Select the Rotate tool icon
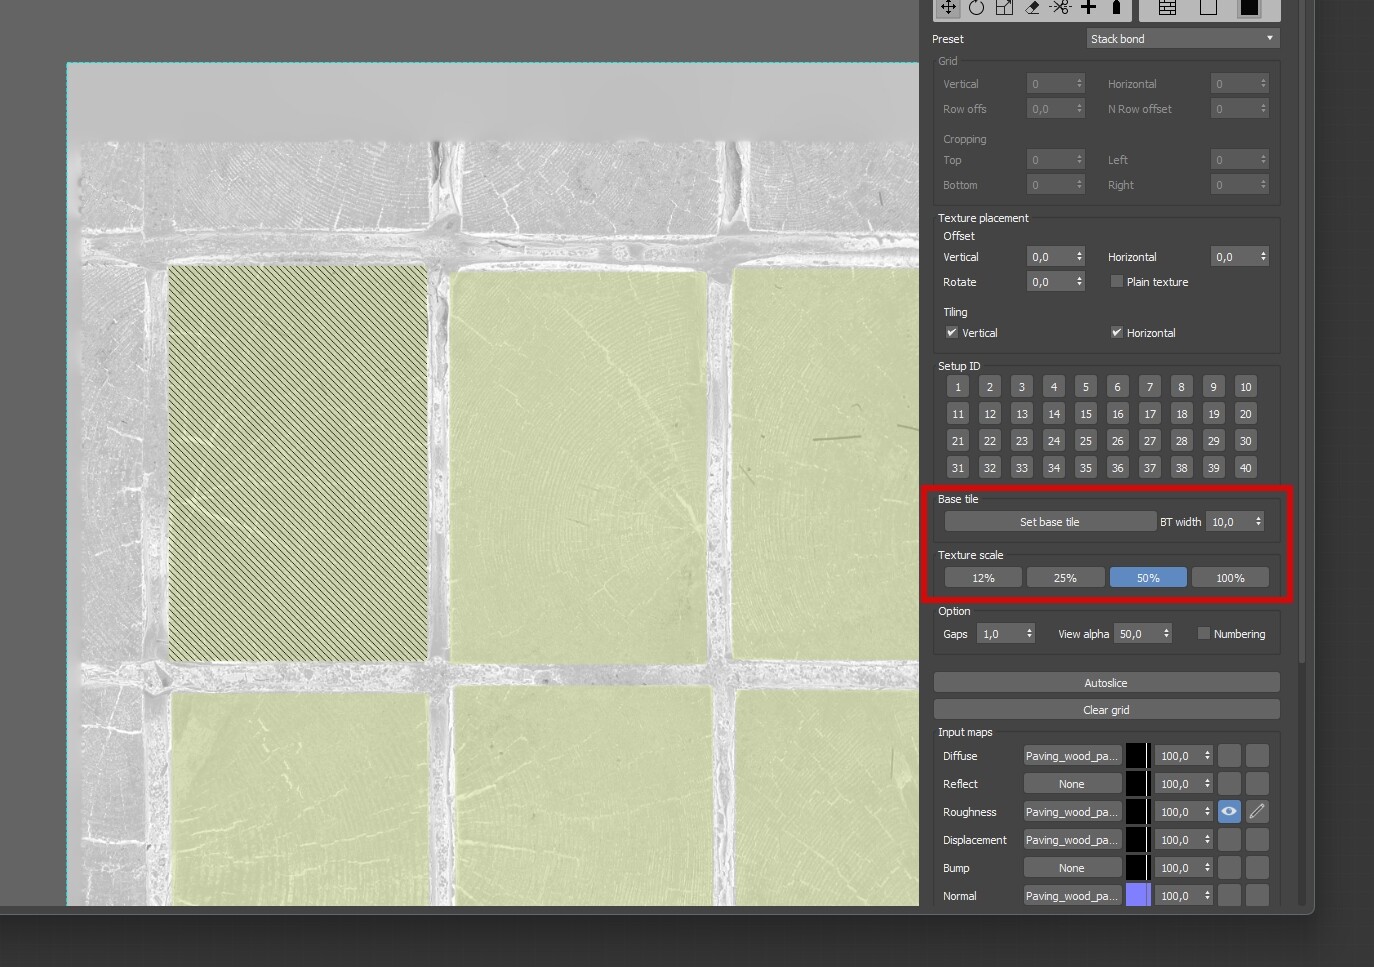 pos(976,8)
